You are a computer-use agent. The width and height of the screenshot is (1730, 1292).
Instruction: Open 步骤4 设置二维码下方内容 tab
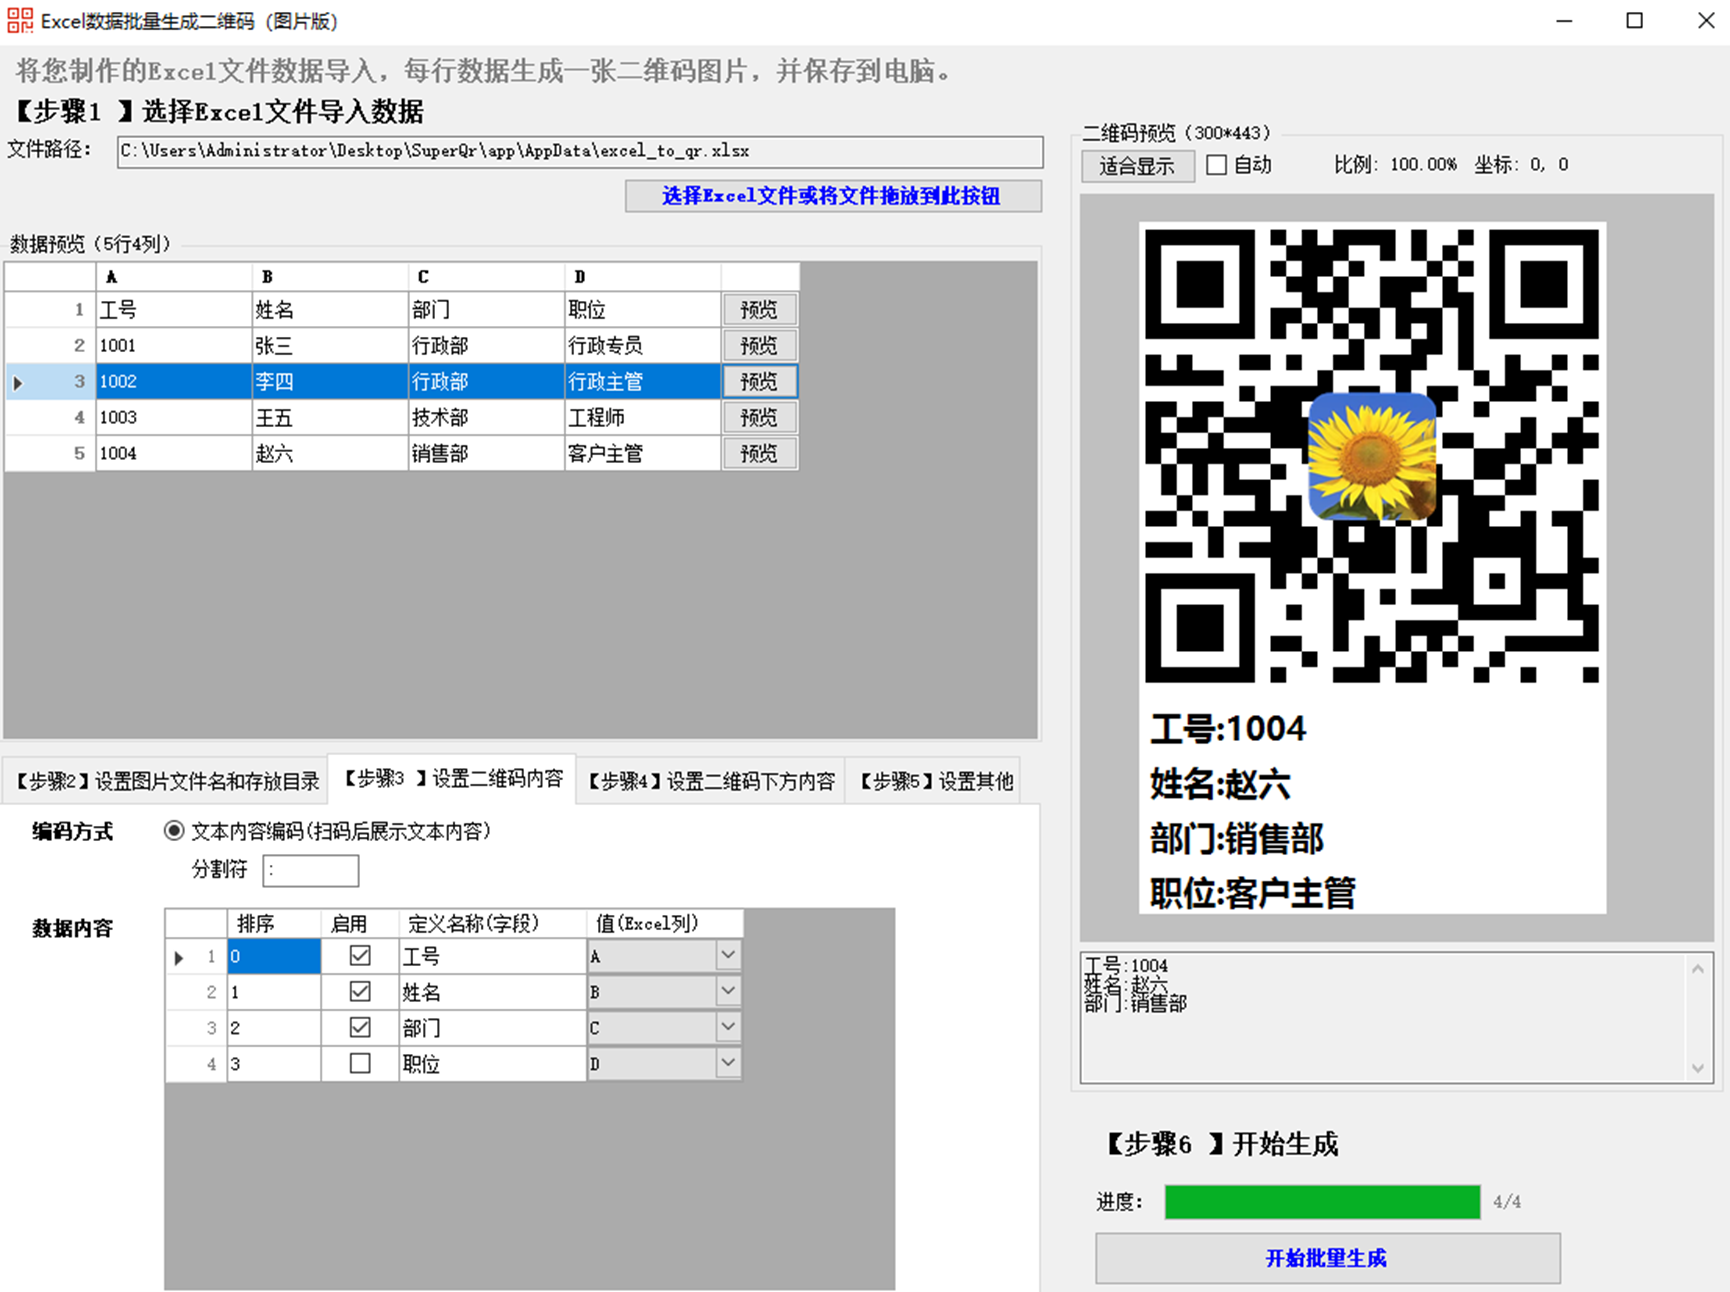711,782
